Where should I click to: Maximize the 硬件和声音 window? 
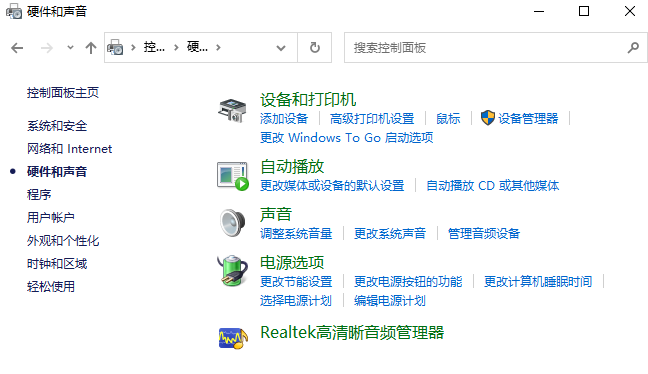click(x=584, y=11)
